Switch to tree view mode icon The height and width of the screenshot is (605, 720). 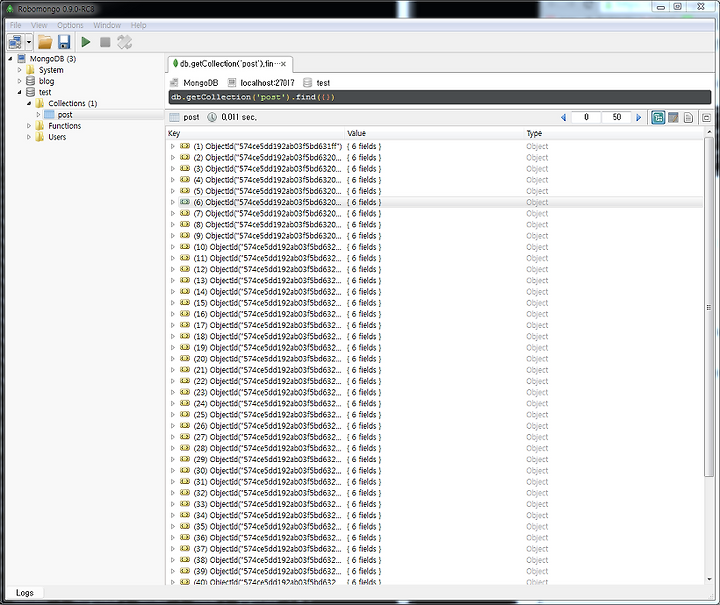(658, 118)
